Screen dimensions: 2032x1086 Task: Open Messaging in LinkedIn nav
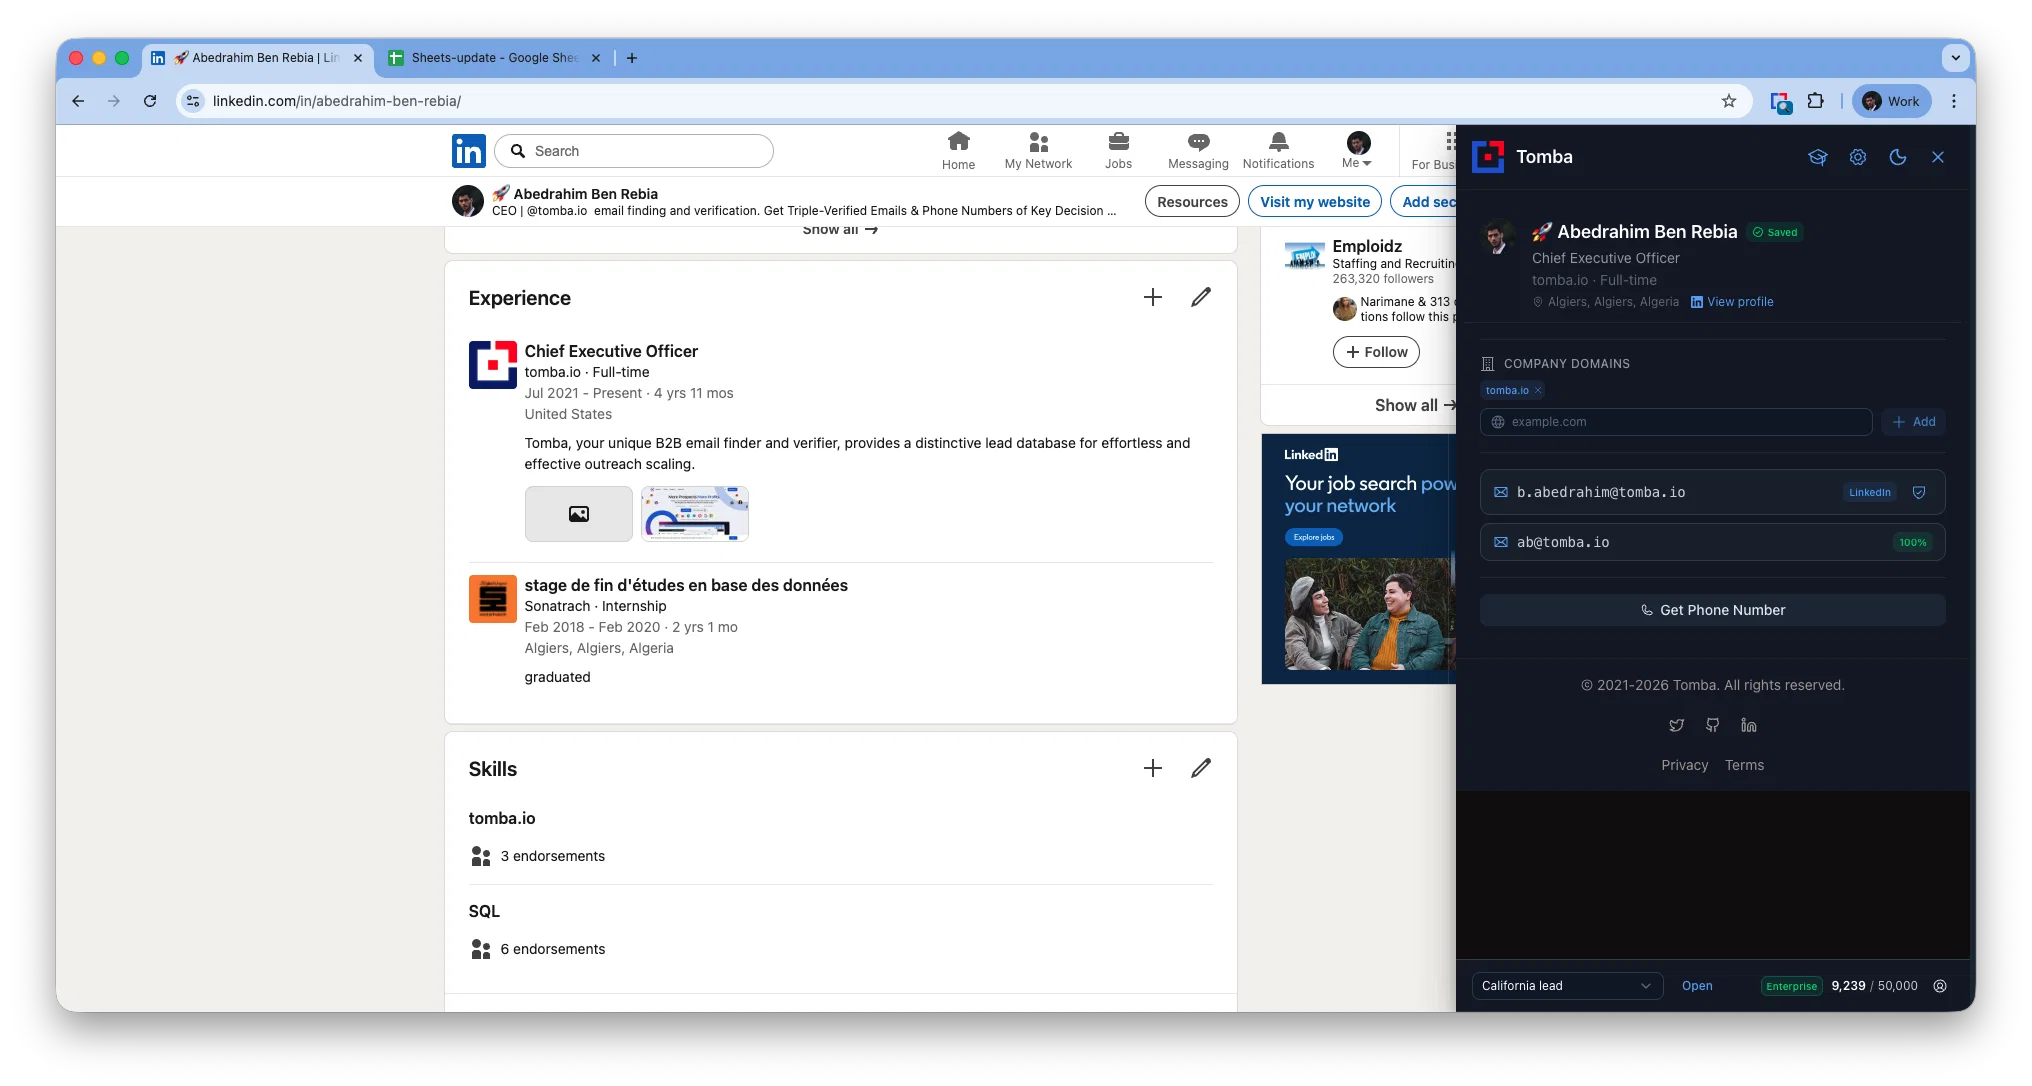click(x=1198, y=151)
